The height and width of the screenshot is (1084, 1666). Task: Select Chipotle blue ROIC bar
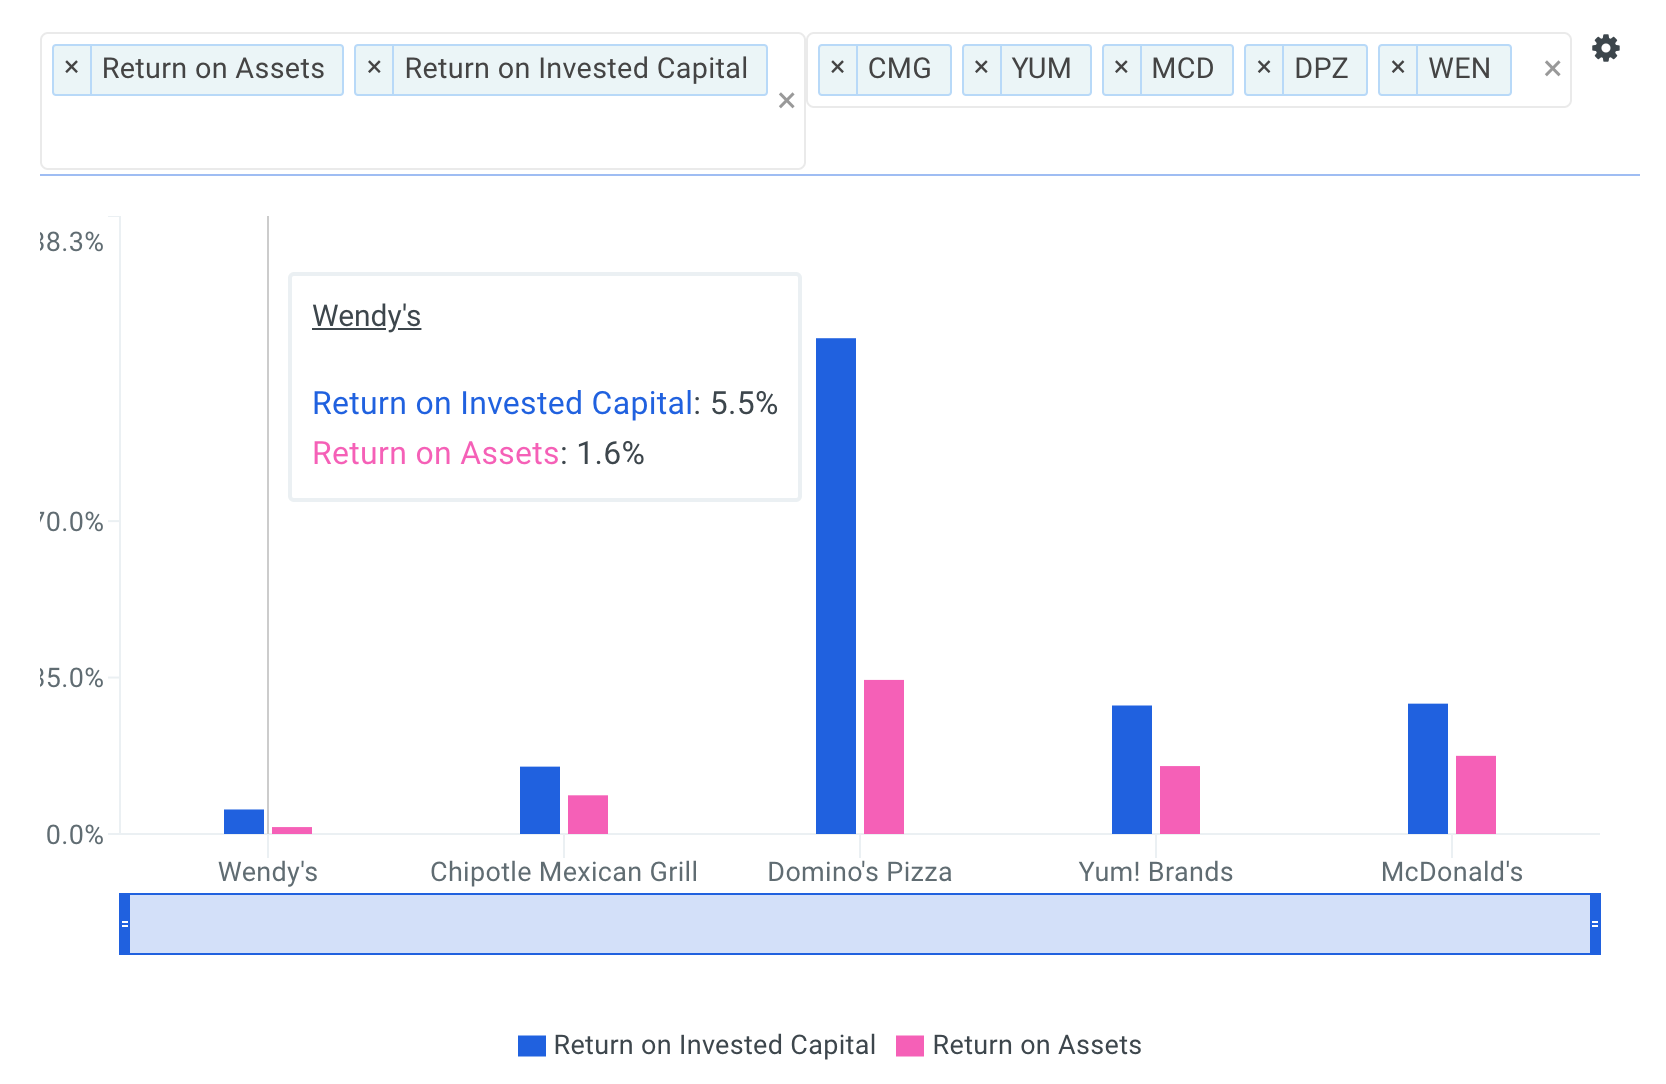click(540, 800)
